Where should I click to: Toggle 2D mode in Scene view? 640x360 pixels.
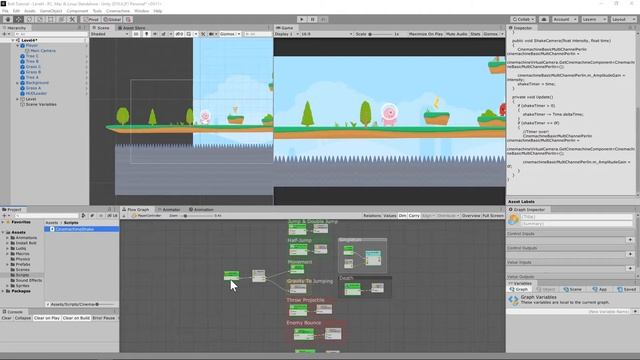[x=136, y=34]
